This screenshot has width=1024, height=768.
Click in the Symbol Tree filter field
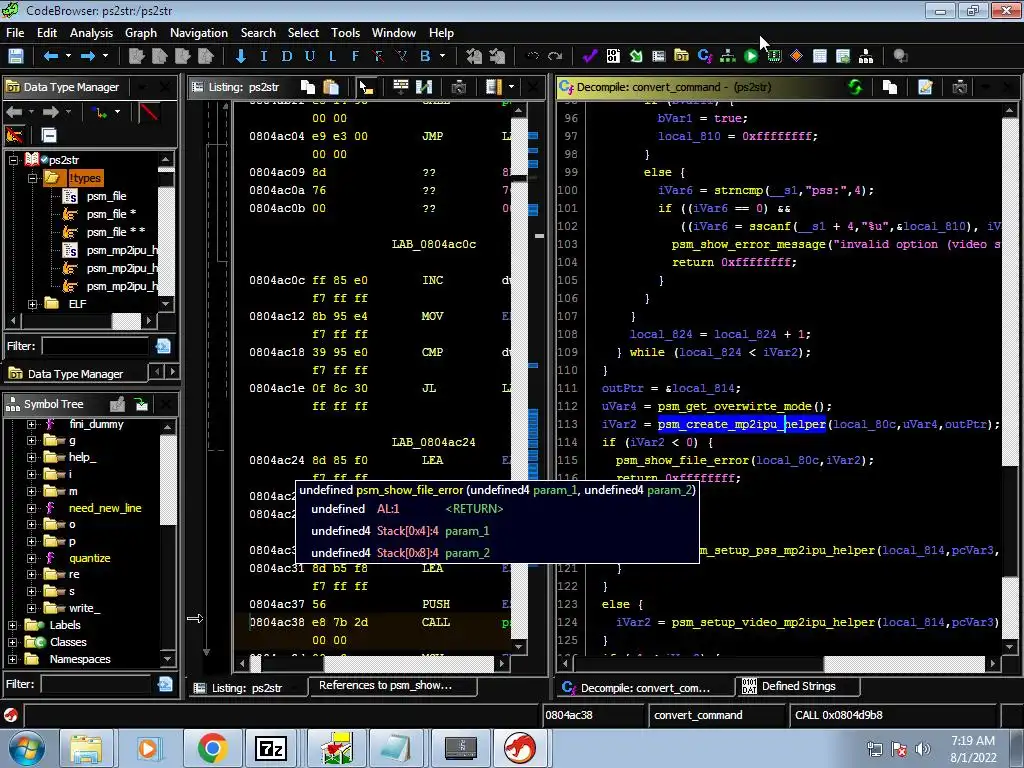96,684
